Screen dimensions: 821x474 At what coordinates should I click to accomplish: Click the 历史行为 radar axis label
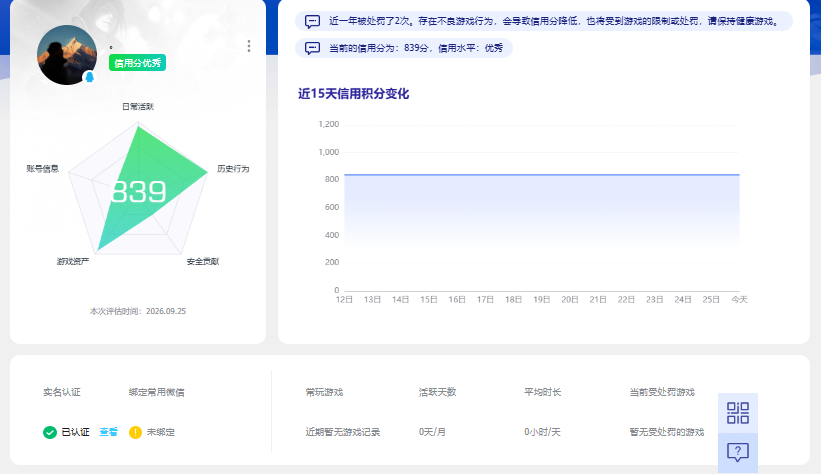pos(233,169)
